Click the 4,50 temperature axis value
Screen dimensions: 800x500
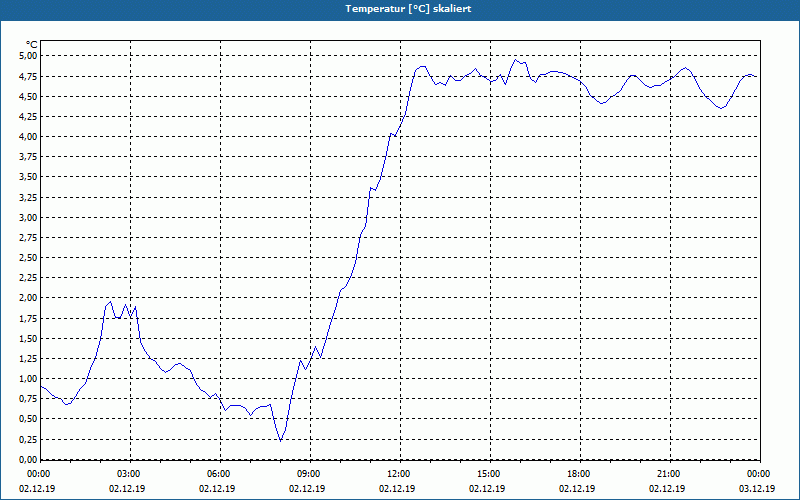point(28,96)
